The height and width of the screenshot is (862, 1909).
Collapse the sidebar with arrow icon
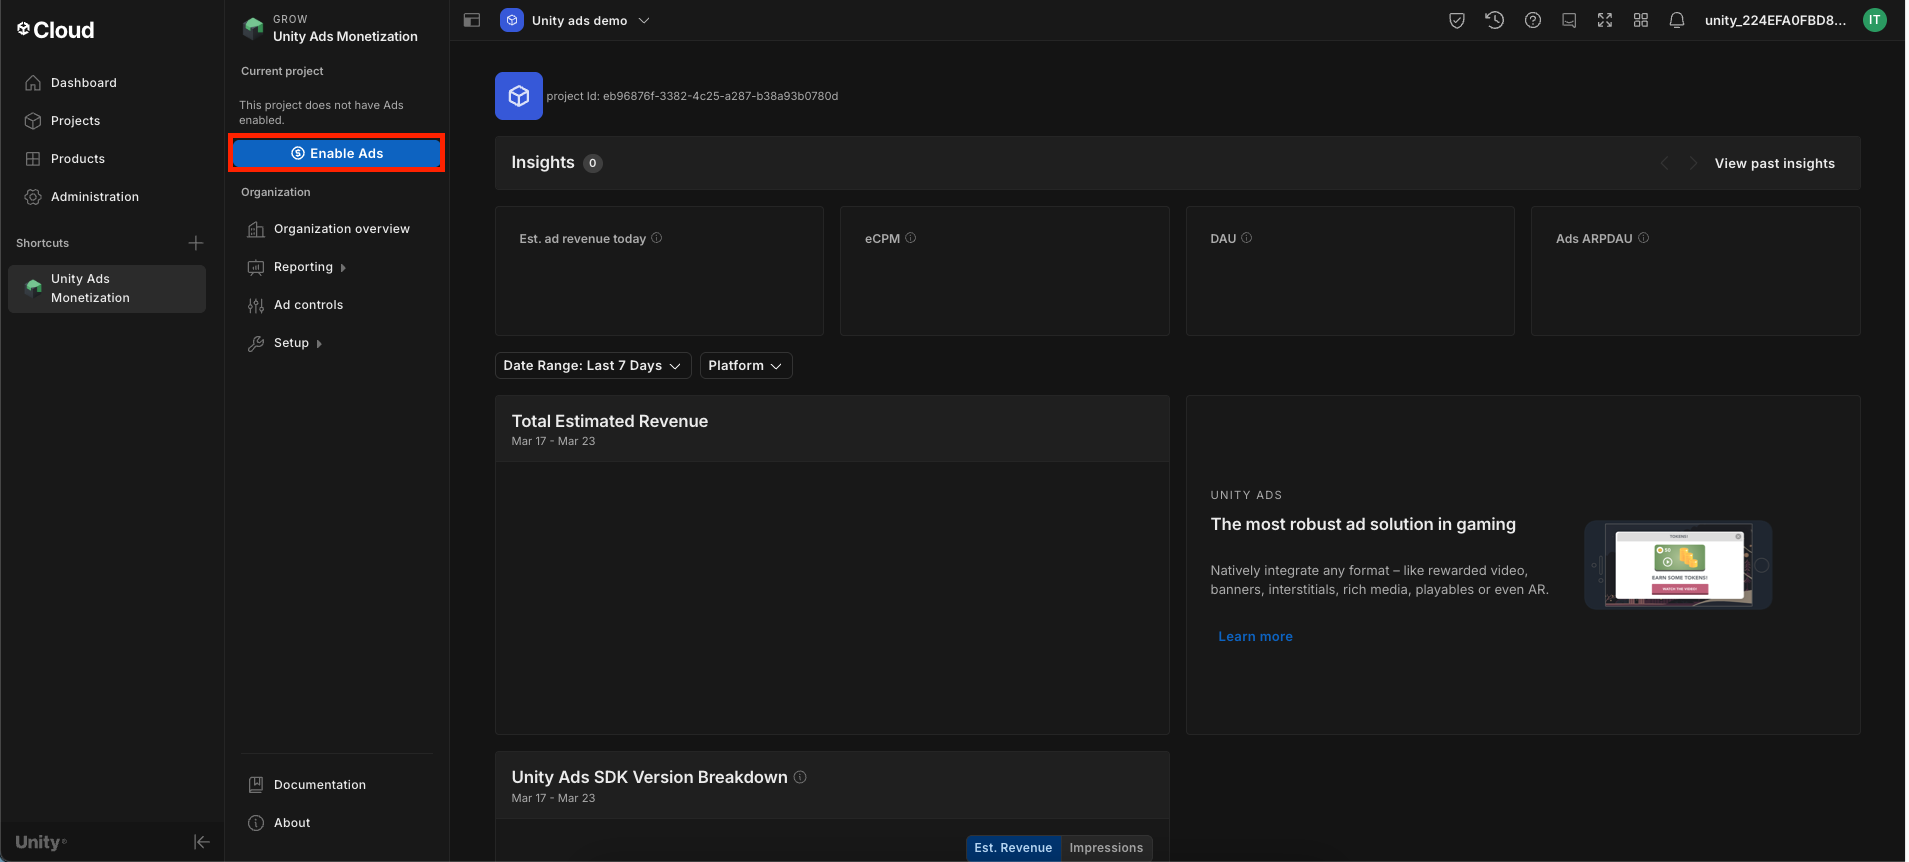pyautogui.click(x=202, y=842)
